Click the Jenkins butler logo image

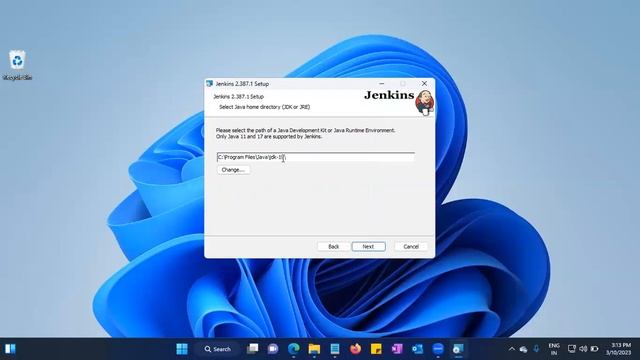(x=424, y=103)
